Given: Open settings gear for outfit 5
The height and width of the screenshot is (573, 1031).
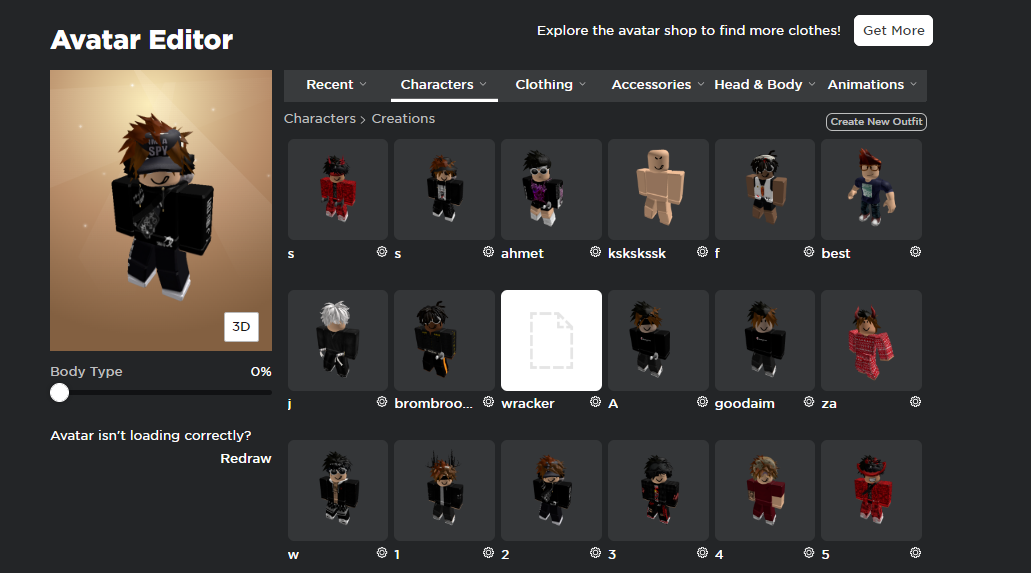Looking at the screenshot, I should (x=915, y=553).
